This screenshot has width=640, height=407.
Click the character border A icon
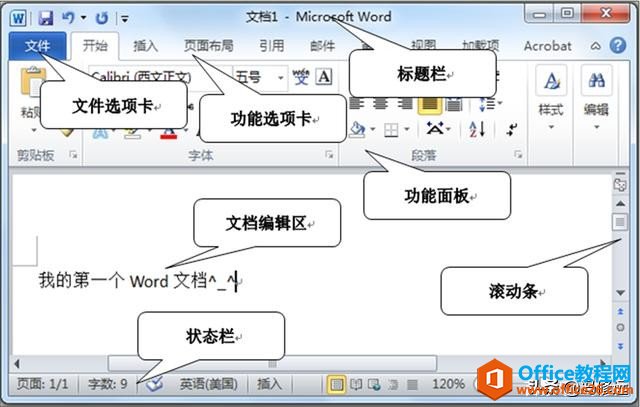tap(324, 77)
